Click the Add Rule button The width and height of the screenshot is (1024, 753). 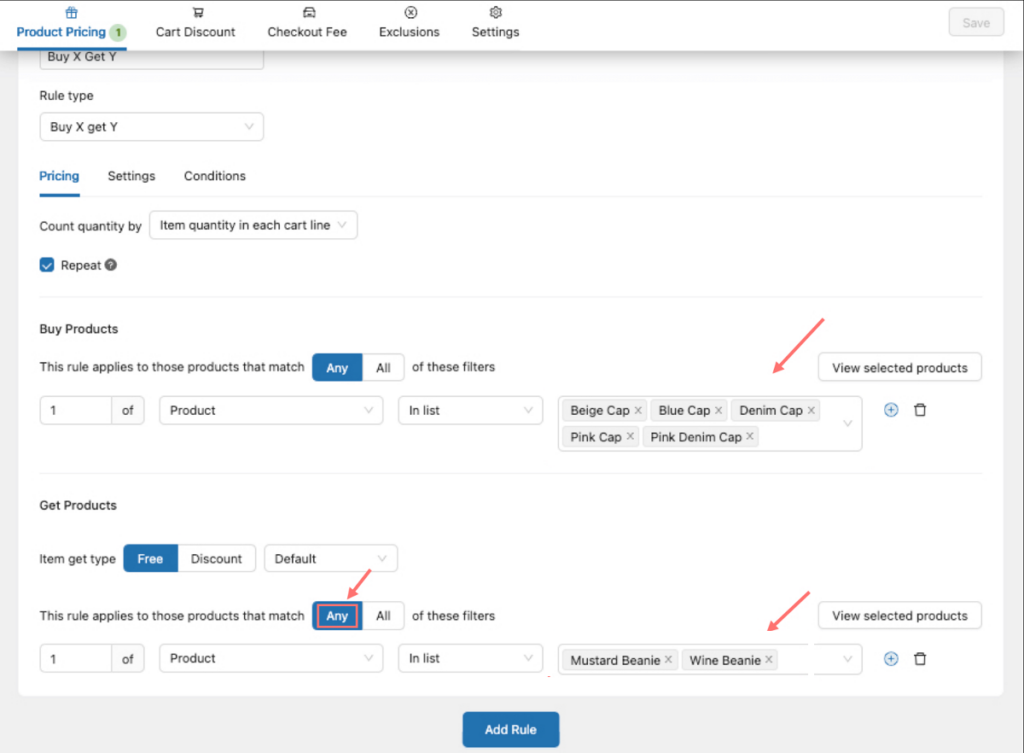pyautogui.click(x=510, y=730)
